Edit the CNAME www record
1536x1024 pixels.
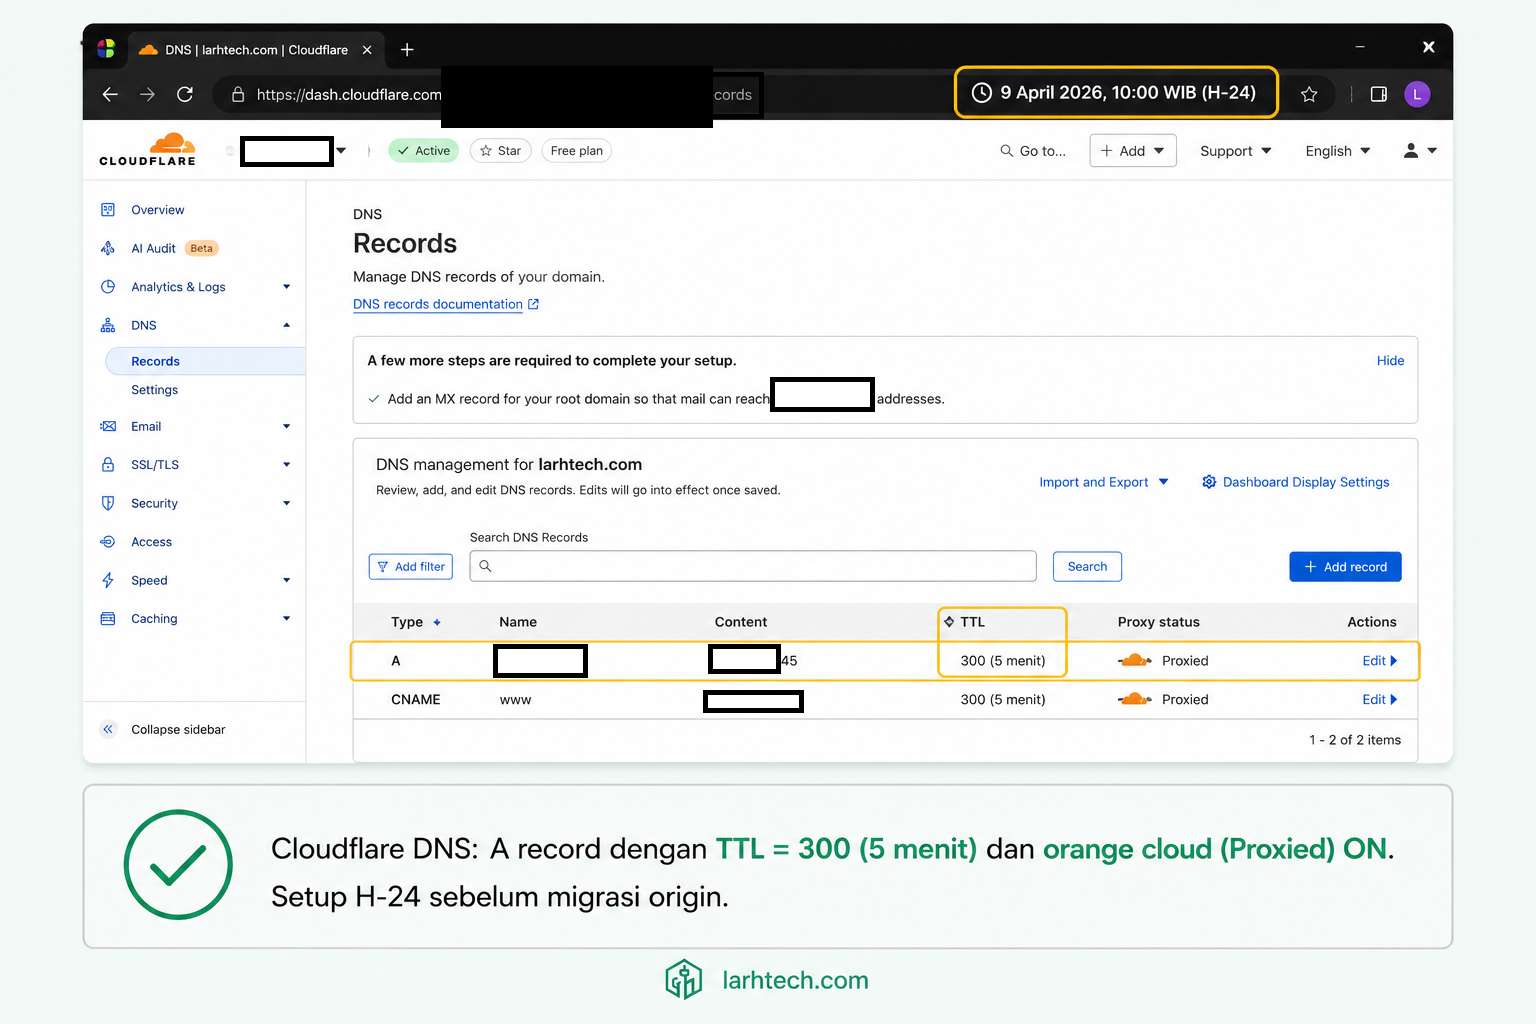(x=1380, y=699)
